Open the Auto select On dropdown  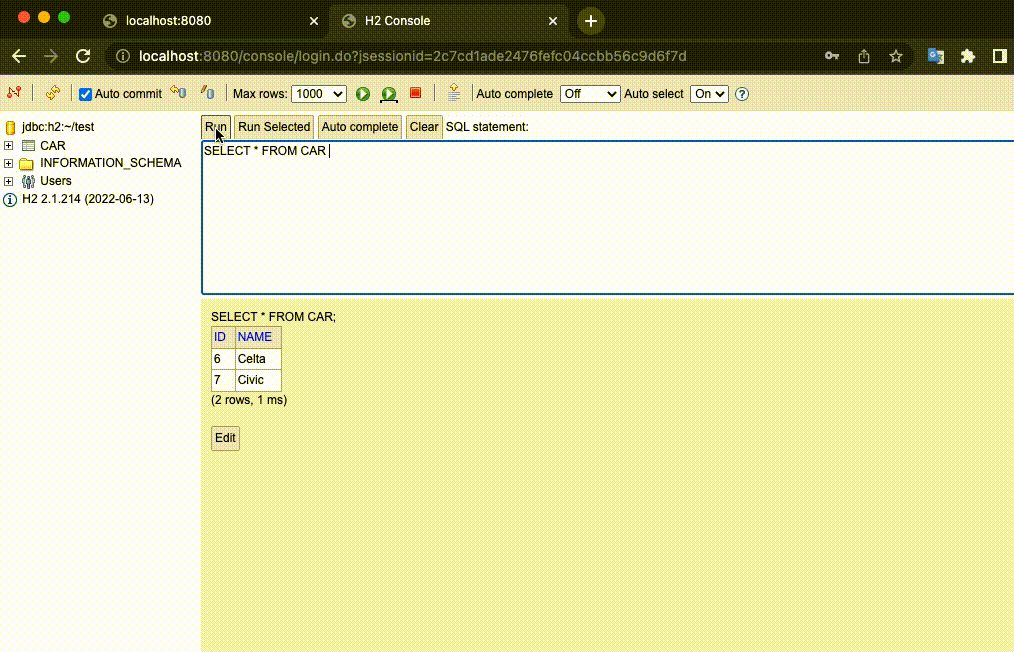709,94
